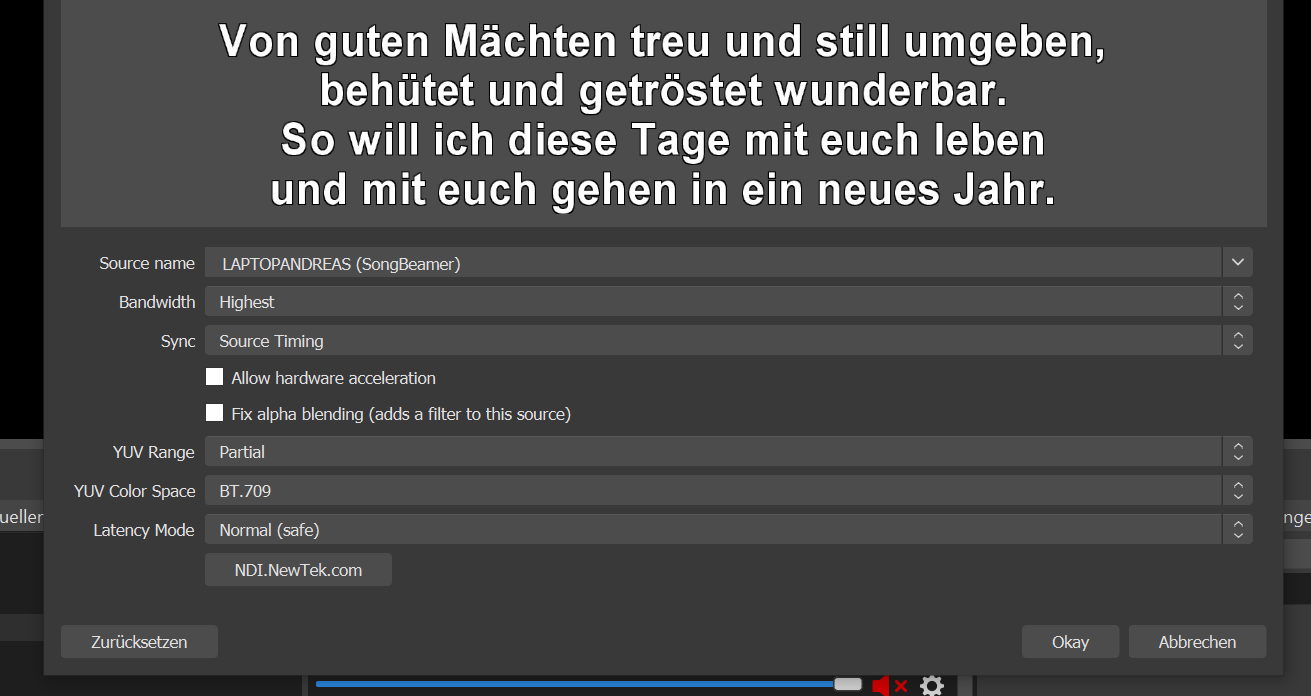Open the Bandwidth dropdown showing Highest
1311x696 pixels.
click(728, 301)
